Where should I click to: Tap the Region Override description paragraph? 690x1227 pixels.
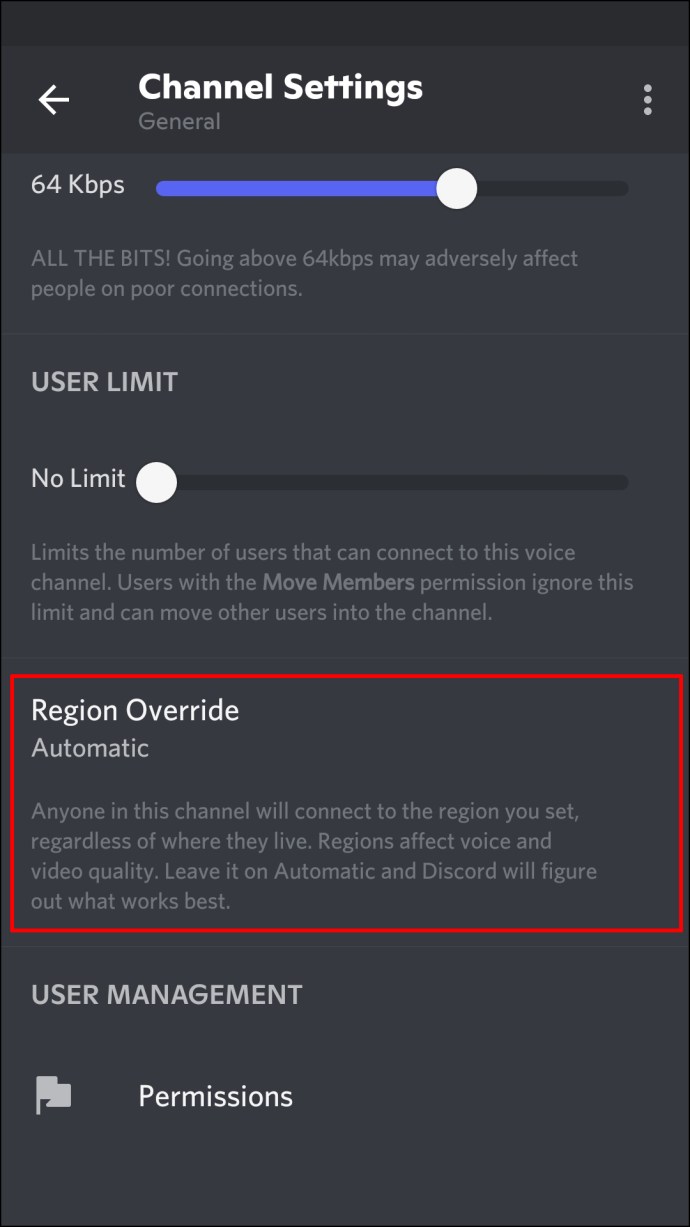[x=314, y=856]
